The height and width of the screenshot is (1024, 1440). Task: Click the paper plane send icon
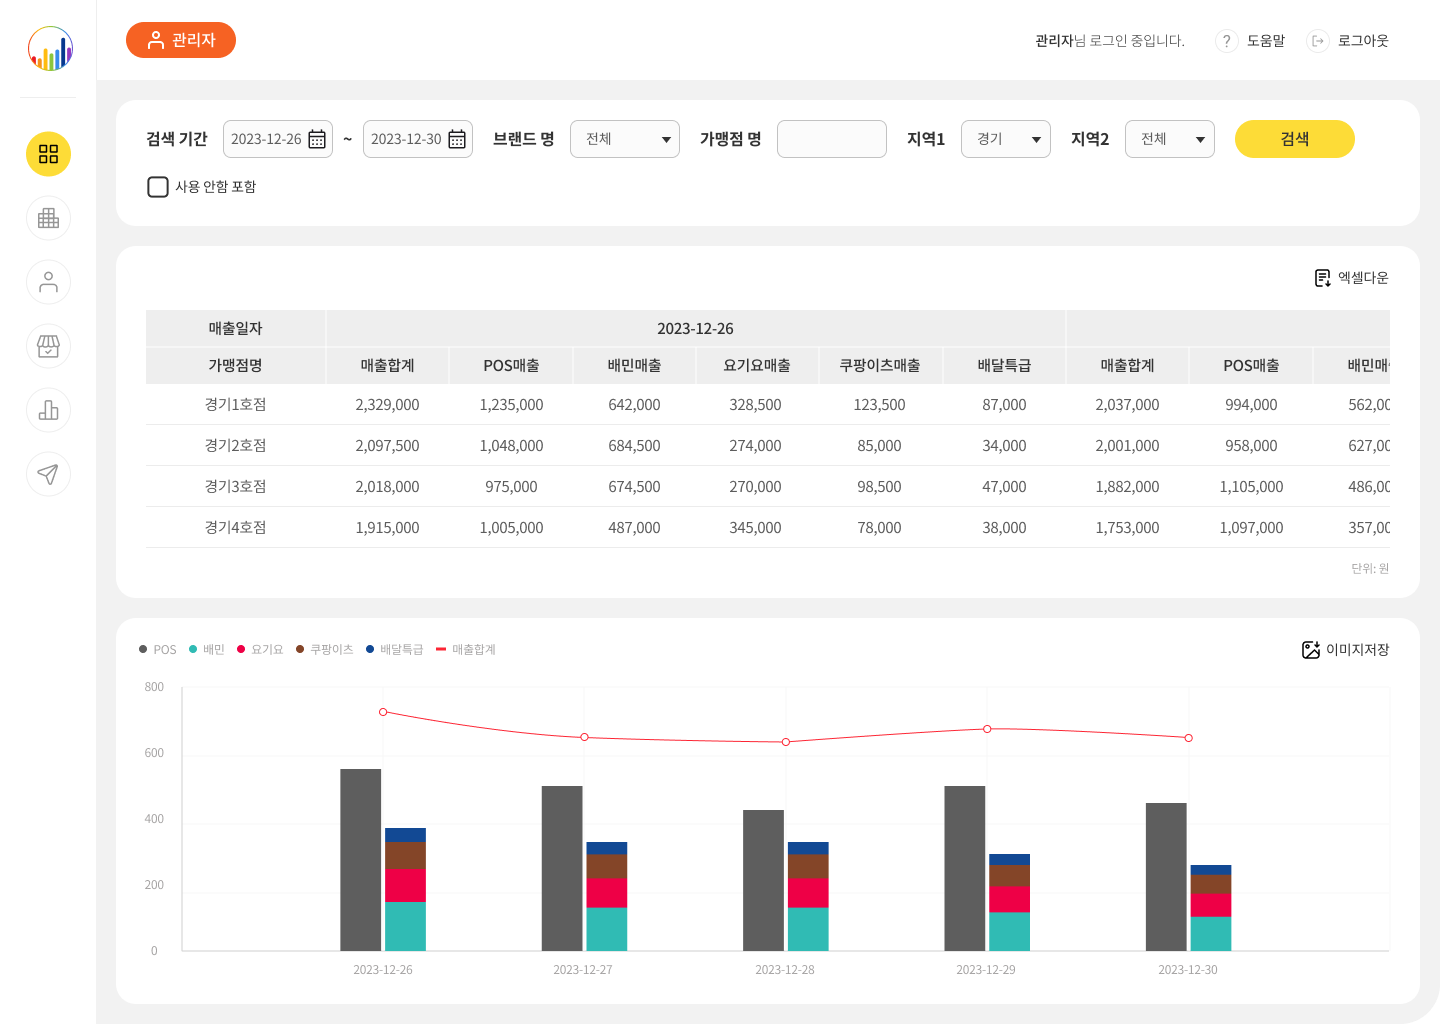coord(48,474)
